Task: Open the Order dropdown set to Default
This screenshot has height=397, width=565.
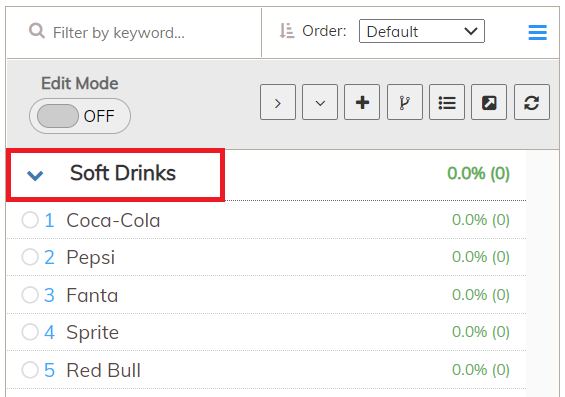Action: click(422, 31)
